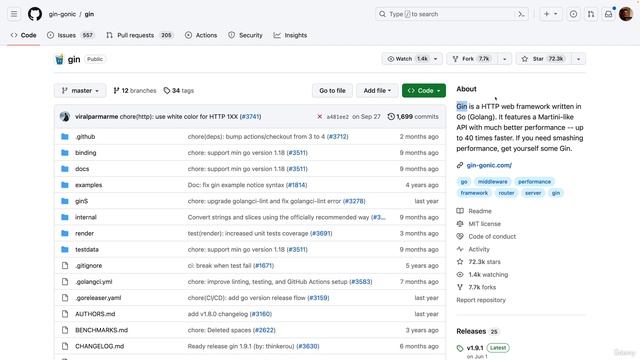
Task: Star the gin repository
Action: 543,59
